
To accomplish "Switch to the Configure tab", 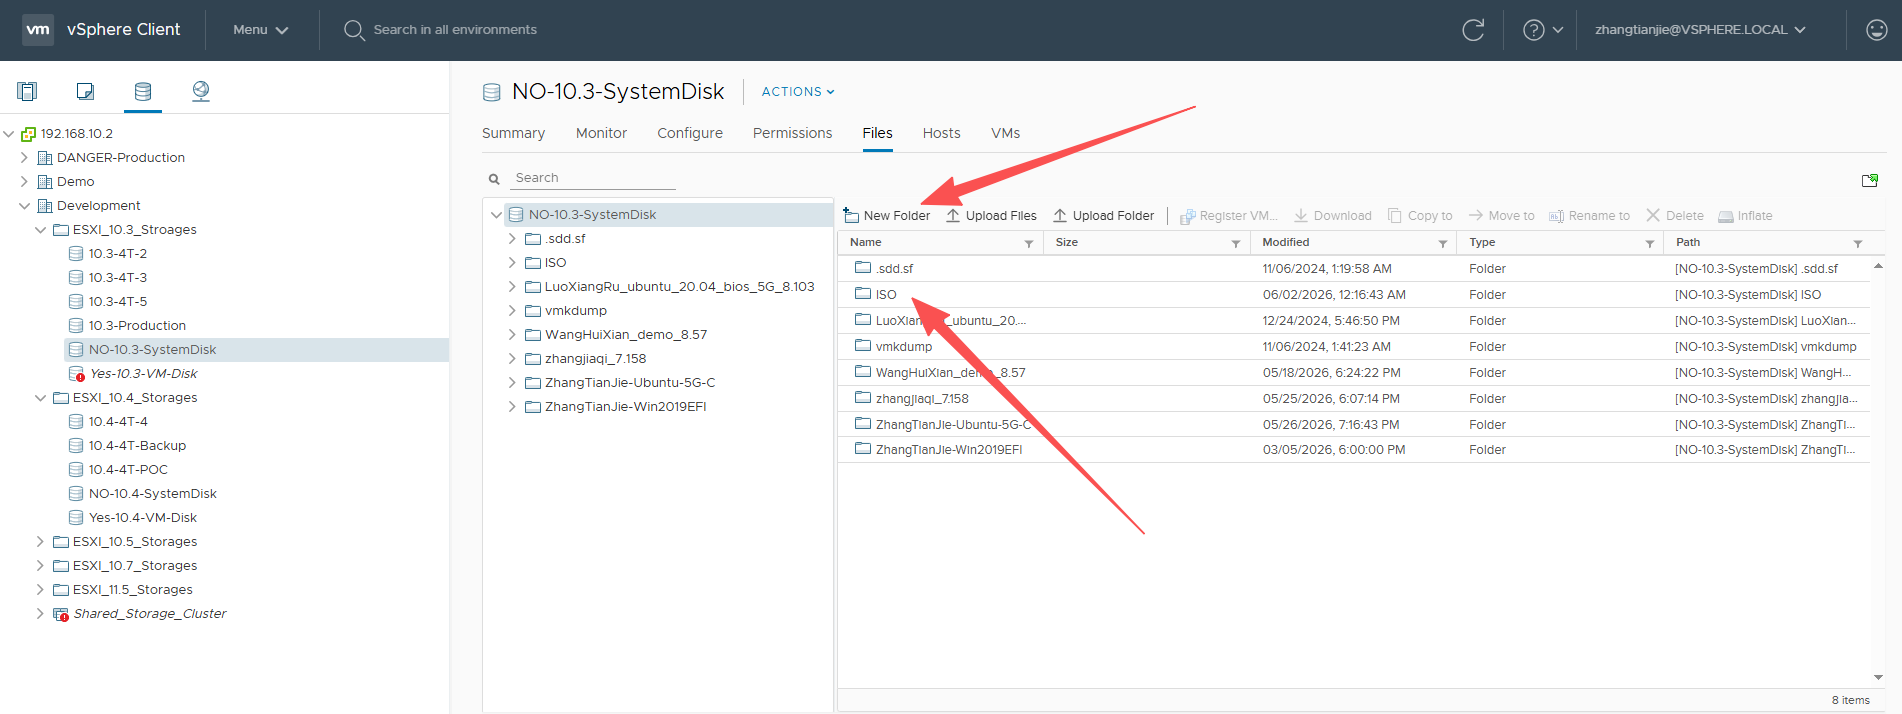I will (690, 133).
